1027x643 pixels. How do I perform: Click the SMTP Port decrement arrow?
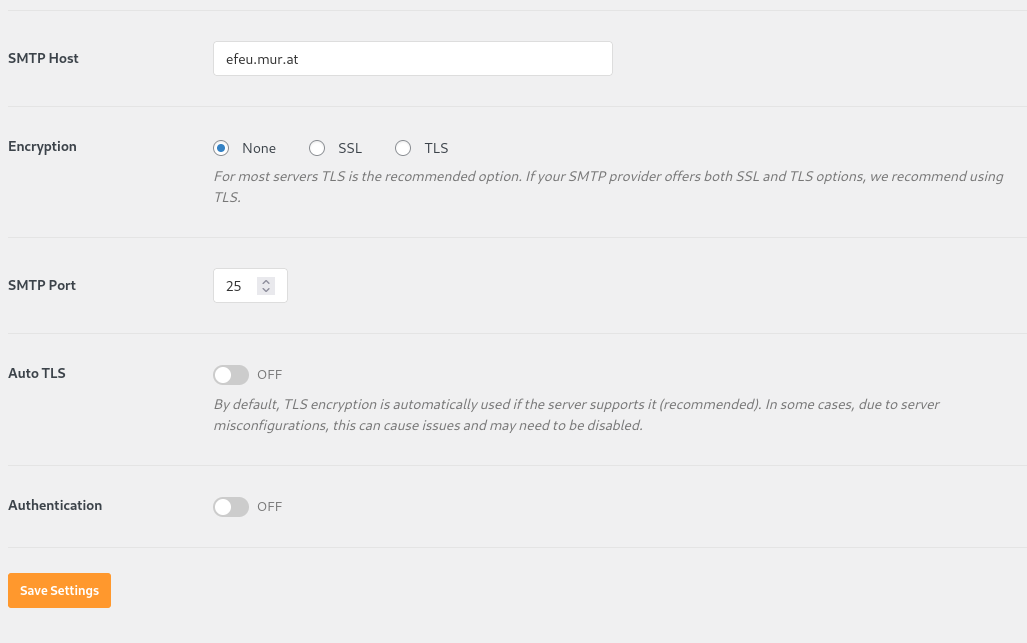click(265, 290)
